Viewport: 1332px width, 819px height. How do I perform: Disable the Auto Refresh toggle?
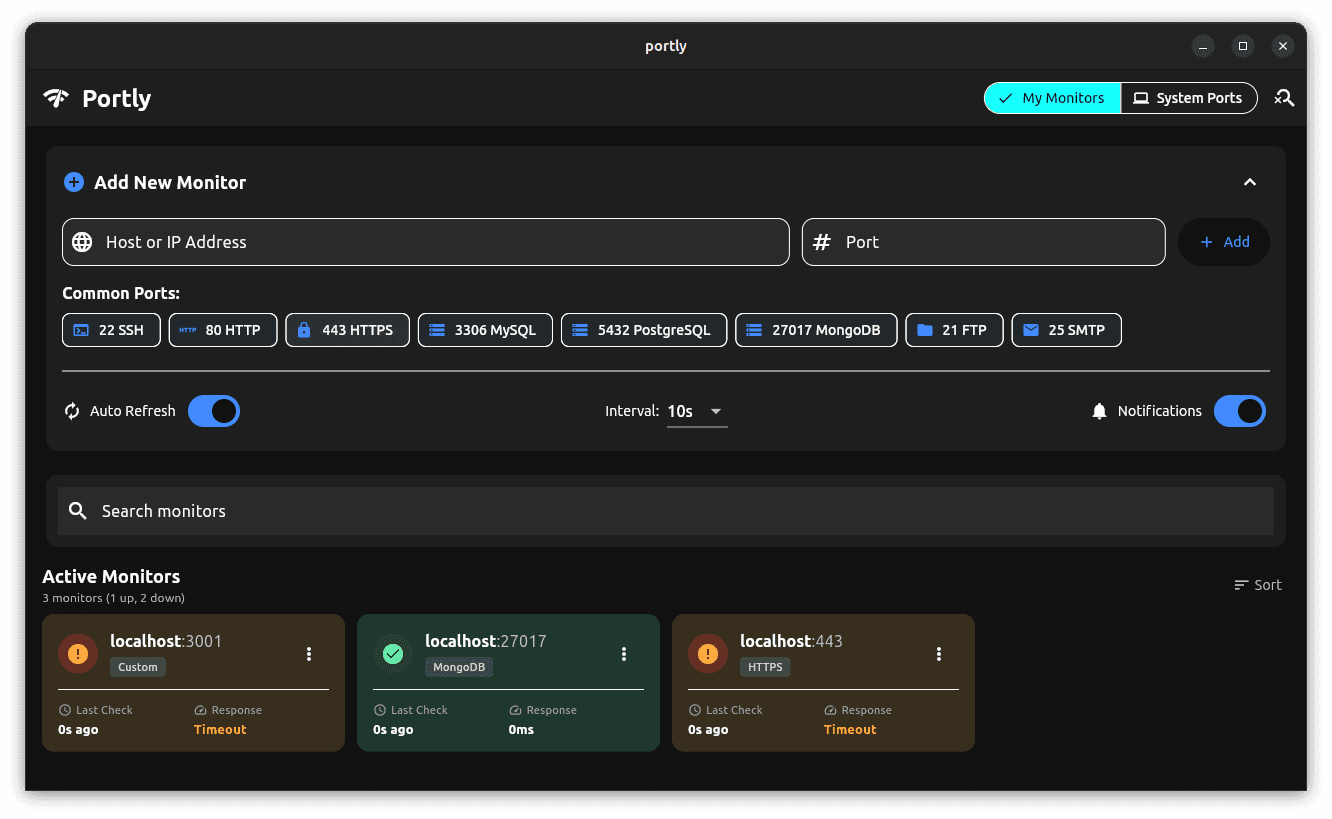[x=214, y=411]
